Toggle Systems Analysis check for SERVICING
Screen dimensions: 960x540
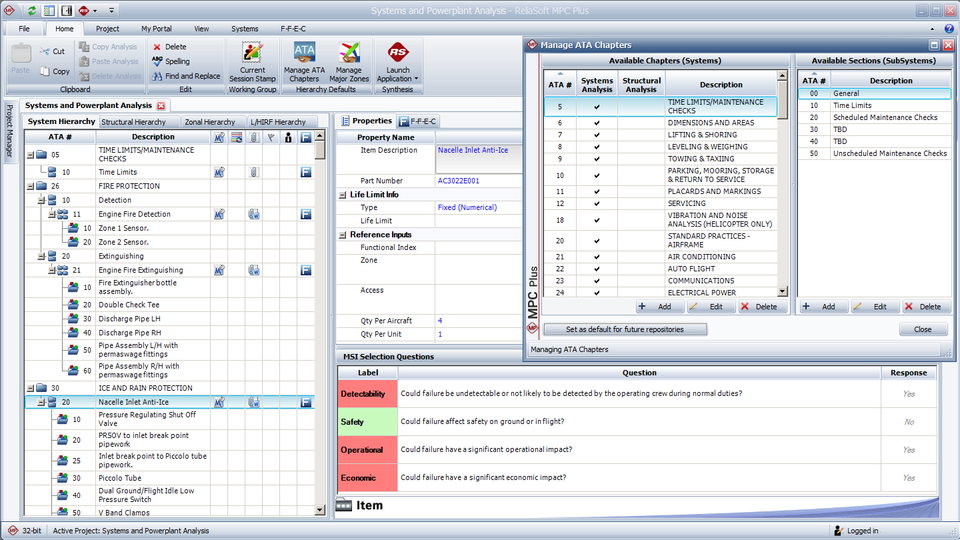pyautogui.click(x=597, y=203)
